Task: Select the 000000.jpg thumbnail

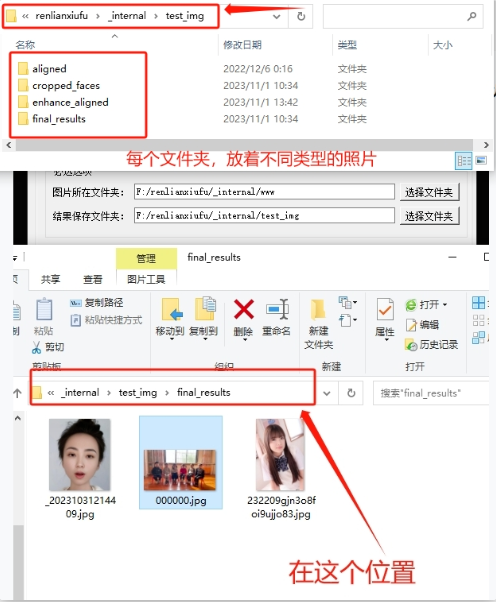Action: 181,462
